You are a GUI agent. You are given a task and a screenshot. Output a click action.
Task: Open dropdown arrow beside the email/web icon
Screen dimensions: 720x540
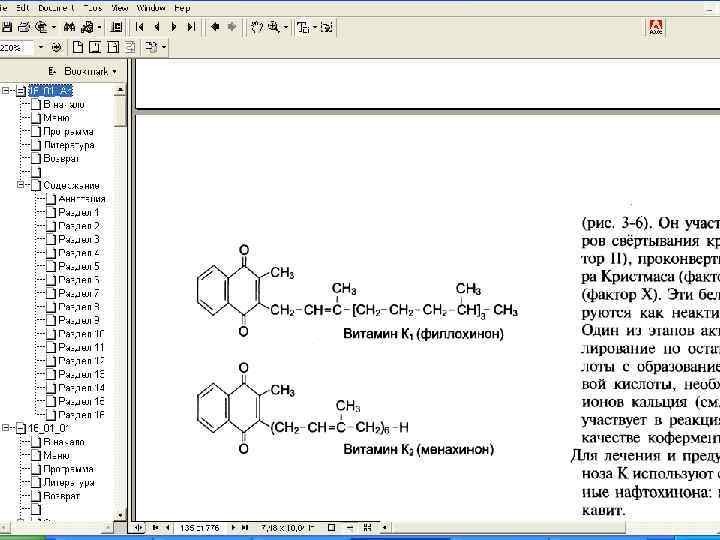pyautogui.click(x=54, y=28)
